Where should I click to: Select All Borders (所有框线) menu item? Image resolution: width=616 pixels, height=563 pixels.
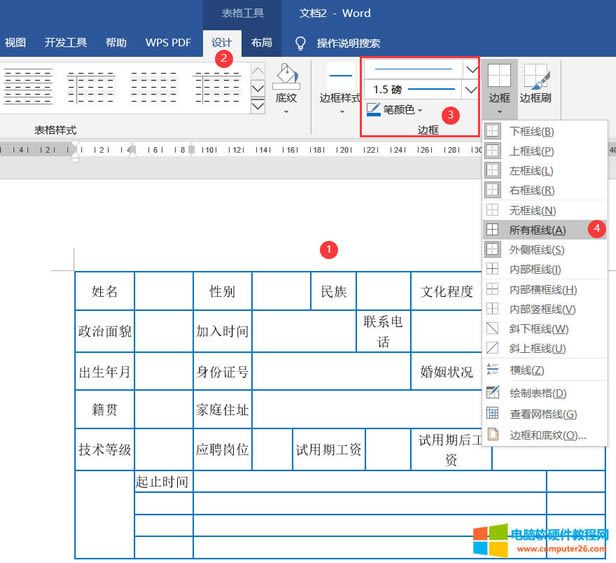point(537,230)
